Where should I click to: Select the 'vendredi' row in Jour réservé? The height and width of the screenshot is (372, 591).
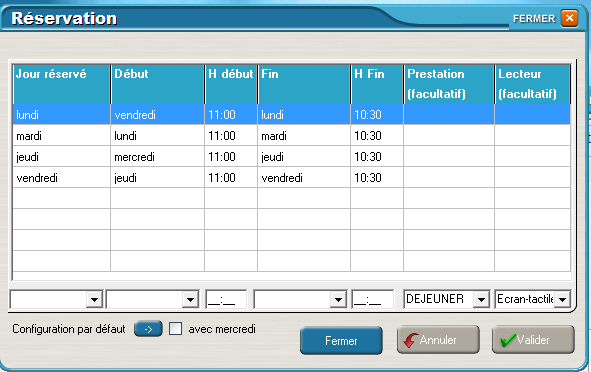click(x=62, y=178)
